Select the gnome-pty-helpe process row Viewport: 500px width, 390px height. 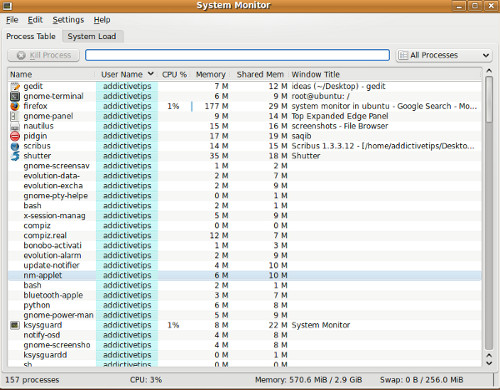click(x=245, y=196)
